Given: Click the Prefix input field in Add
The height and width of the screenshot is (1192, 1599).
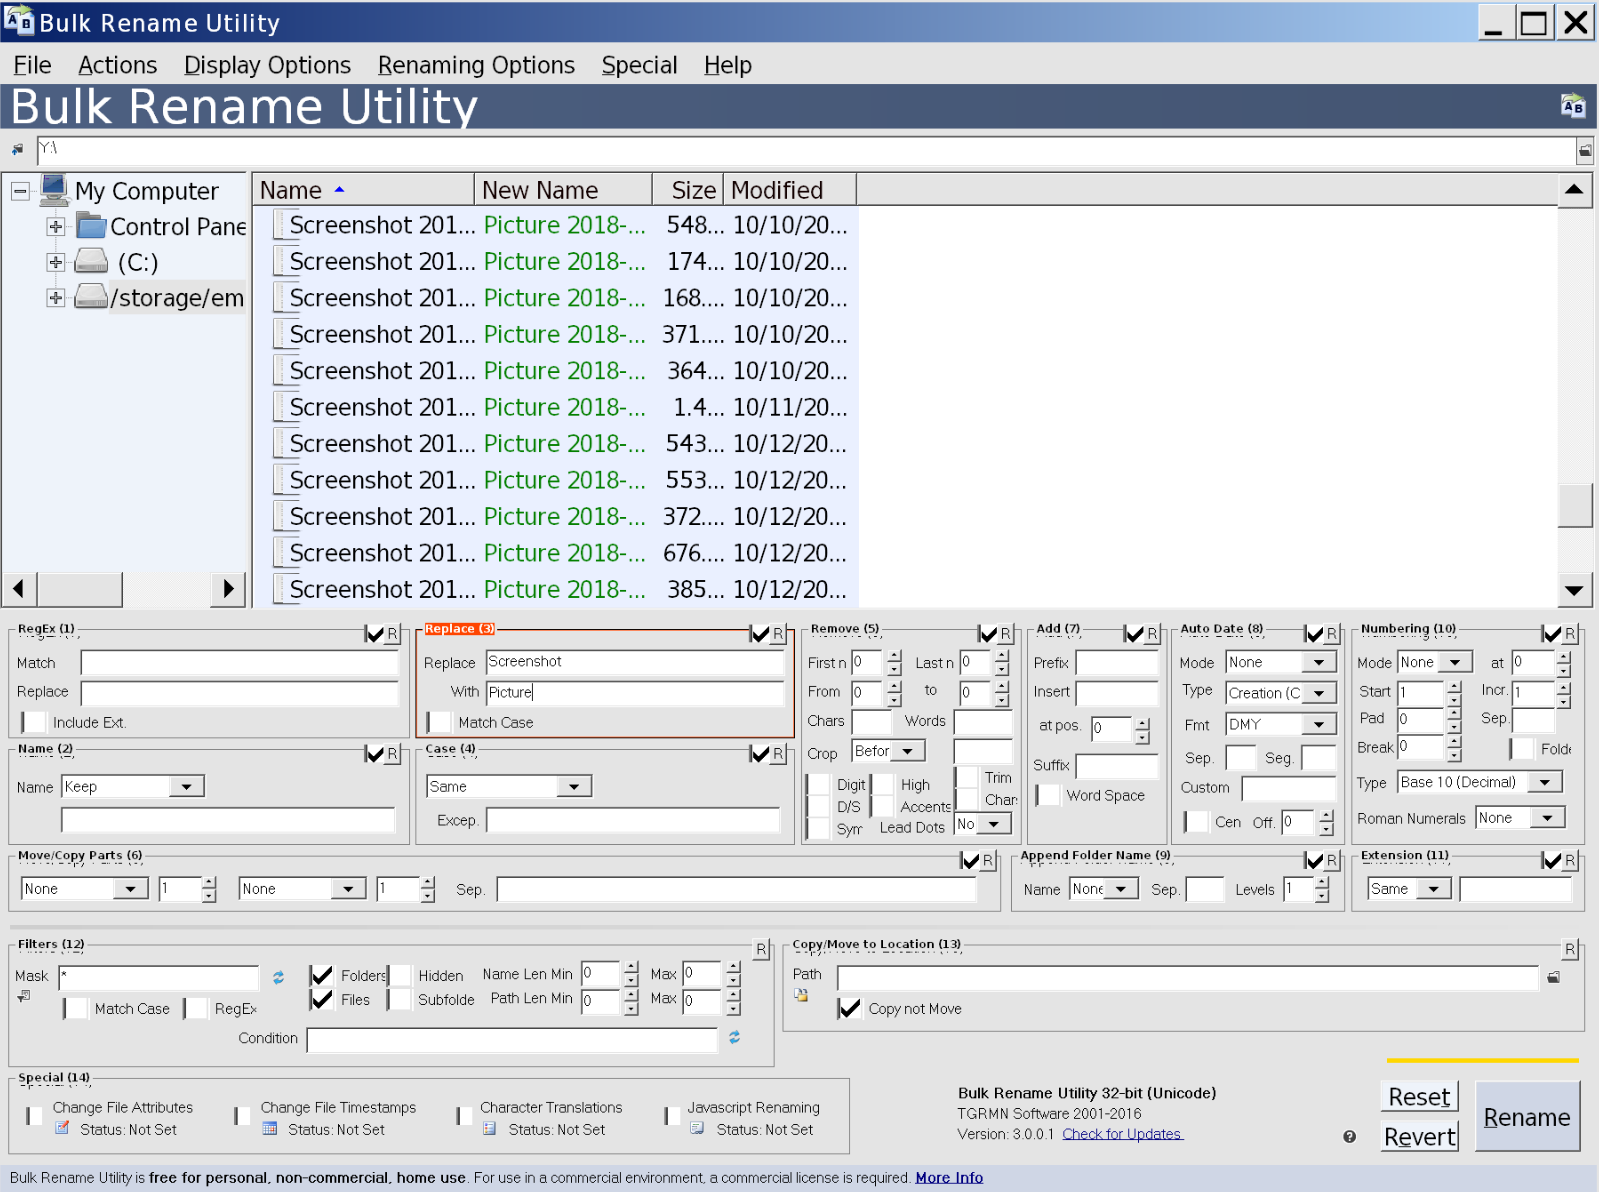Looking at the screenshot, I should (x=1116, y=663).
